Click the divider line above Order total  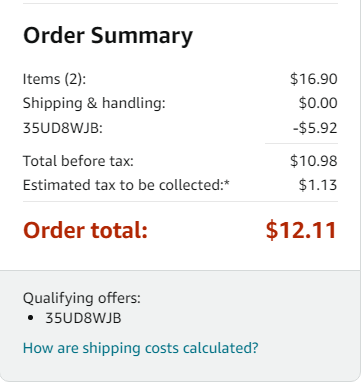[x=180, y=201]
